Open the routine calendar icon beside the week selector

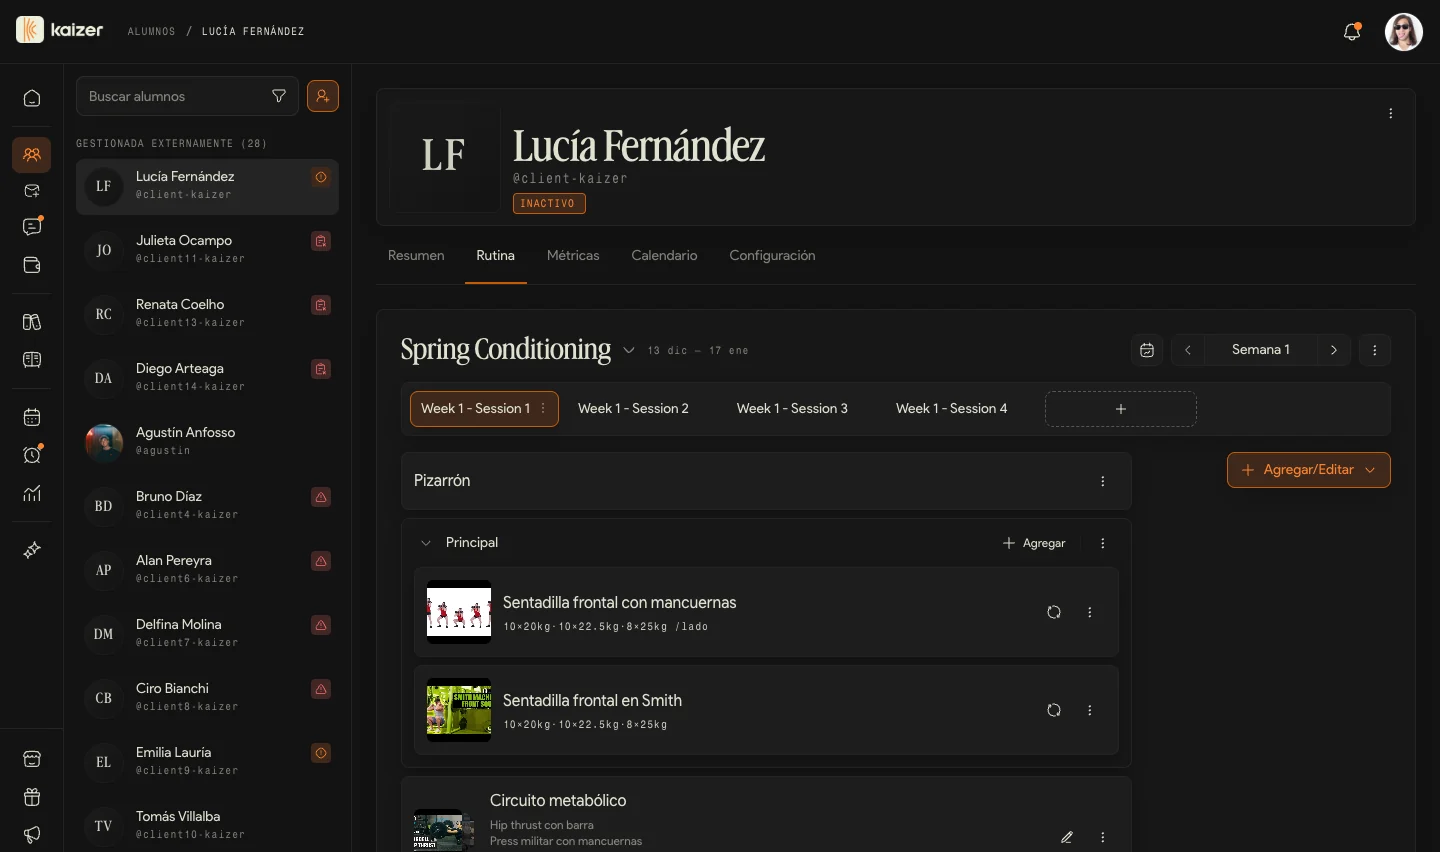click(1147, 350)
